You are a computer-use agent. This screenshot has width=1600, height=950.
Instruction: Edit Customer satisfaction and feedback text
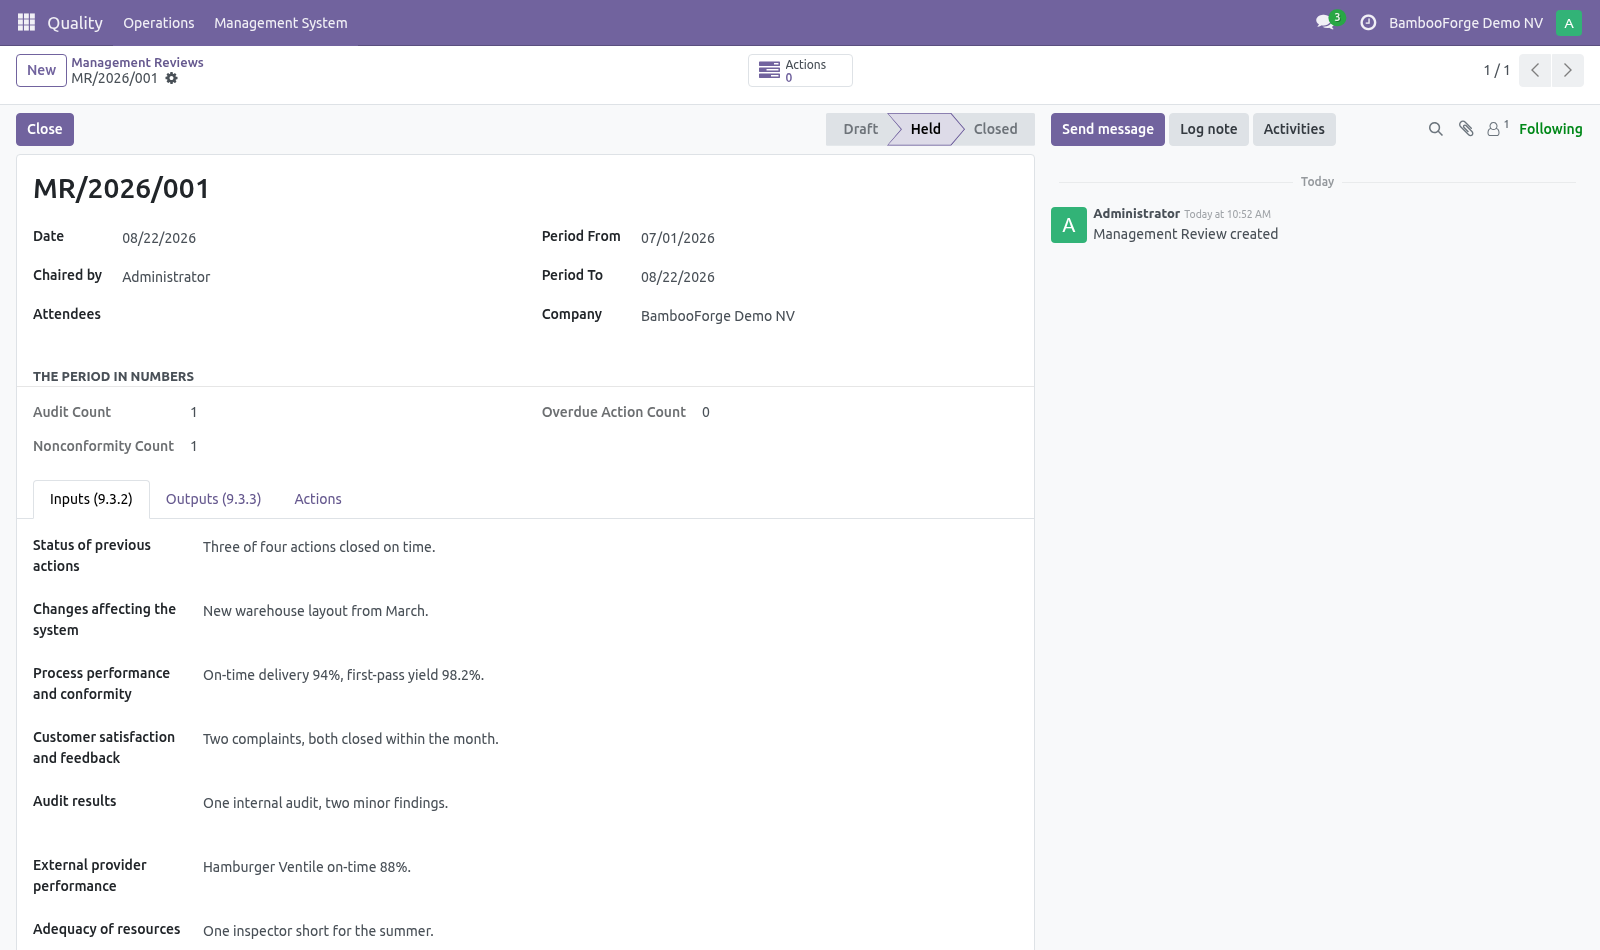coord(610,739)
